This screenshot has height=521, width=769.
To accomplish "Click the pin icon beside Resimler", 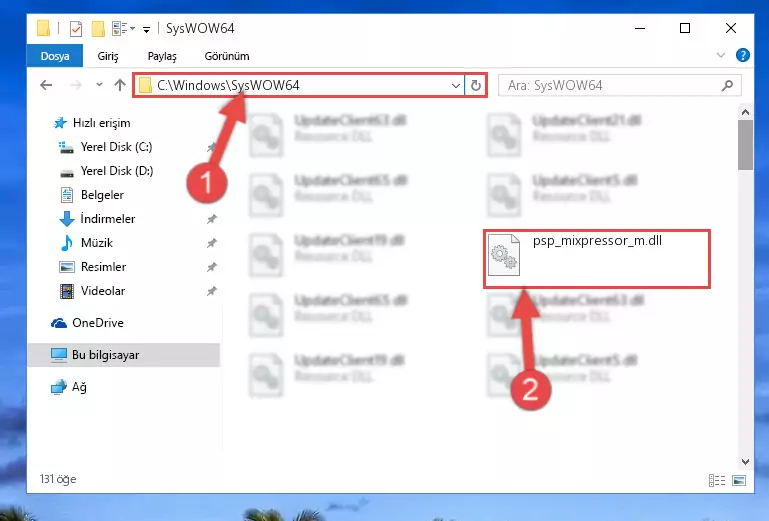I will (x=211, y=267).
